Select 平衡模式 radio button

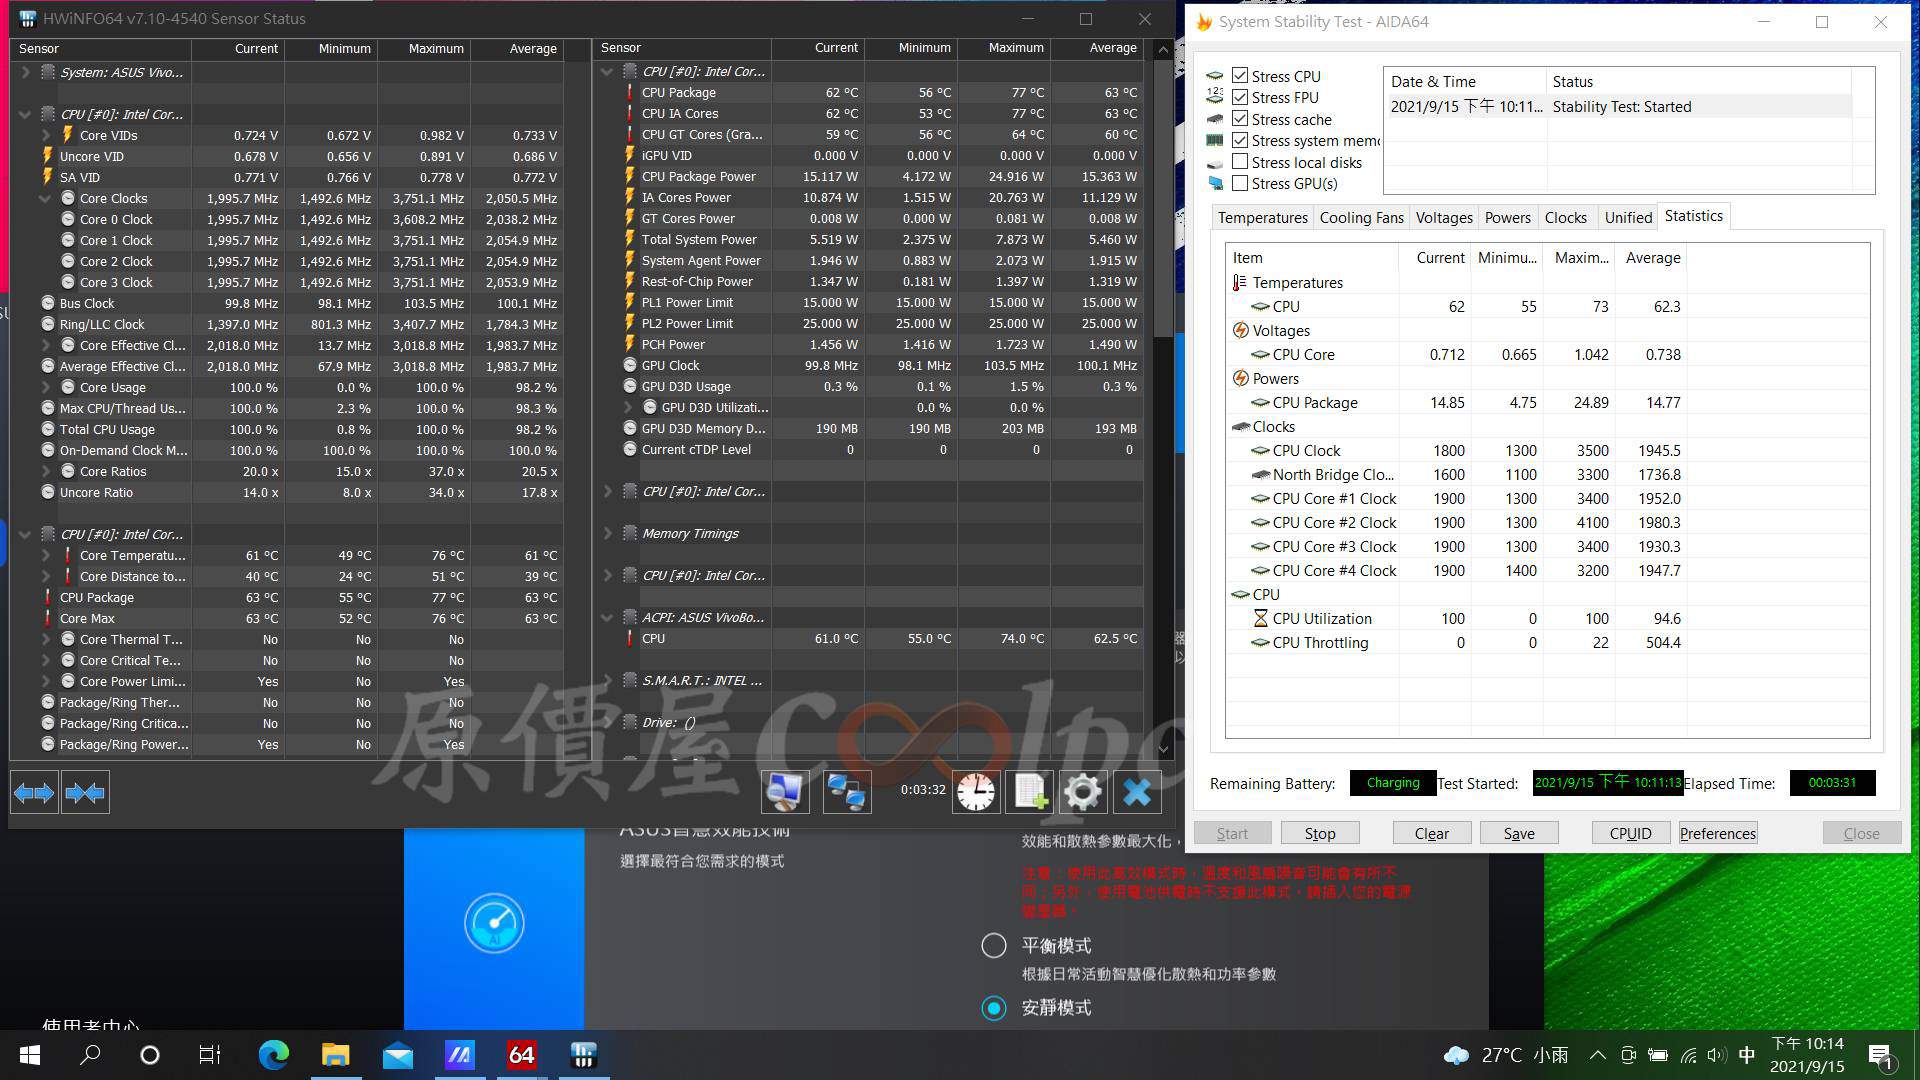click(x=994, y=946)
